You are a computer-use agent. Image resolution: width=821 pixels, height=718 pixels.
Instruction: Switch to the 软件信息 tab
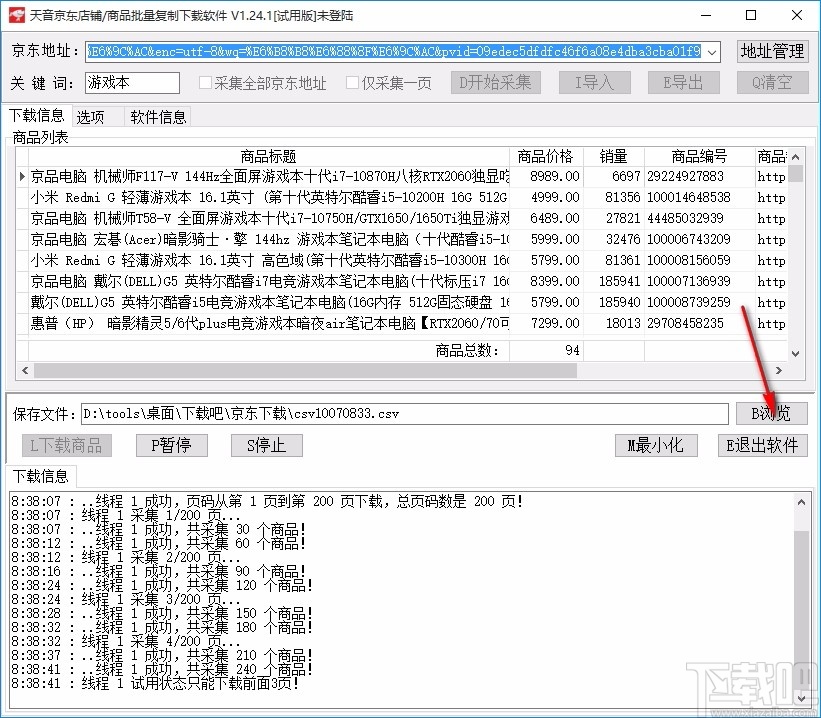coord(157,116)
